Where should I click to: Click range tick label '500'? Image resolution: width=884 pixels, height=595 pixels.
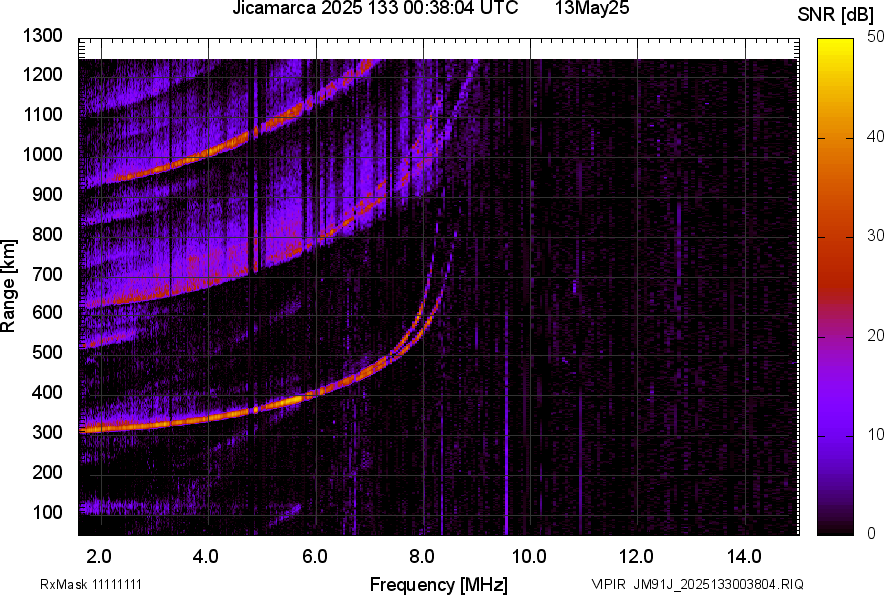47,352
